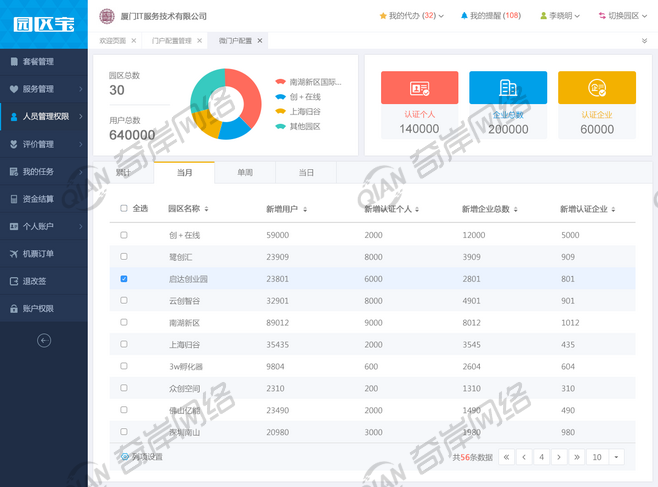Go to the next page in pagination
Viewport: 658px width, 487px height.
pos(559,457)
